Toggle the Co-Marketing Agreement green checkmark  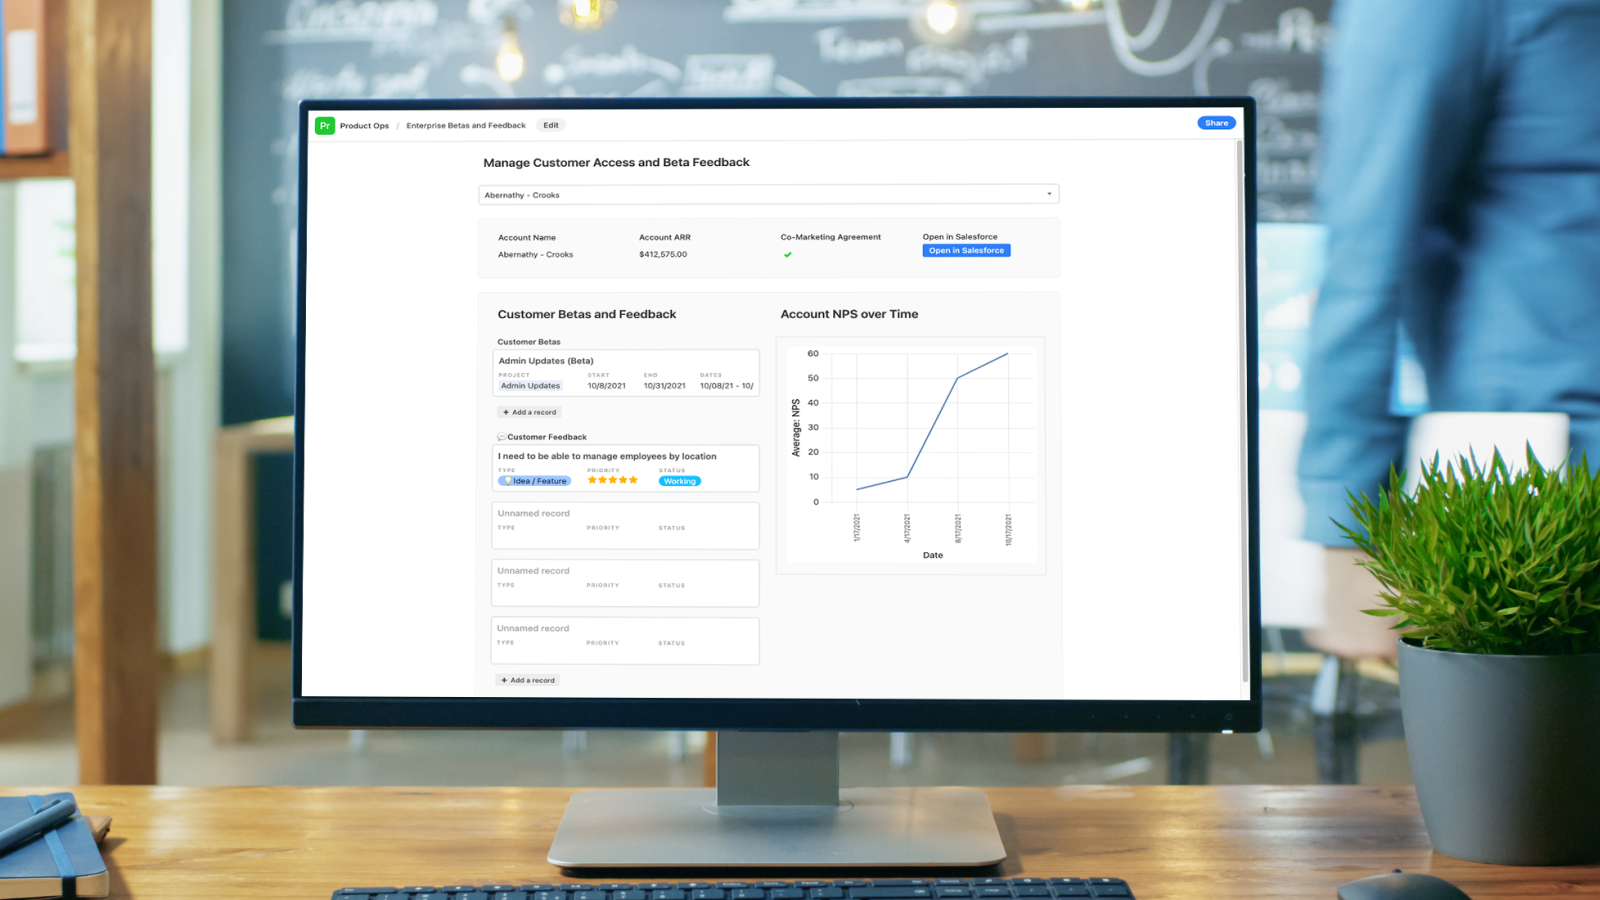(x=788, y=254)
